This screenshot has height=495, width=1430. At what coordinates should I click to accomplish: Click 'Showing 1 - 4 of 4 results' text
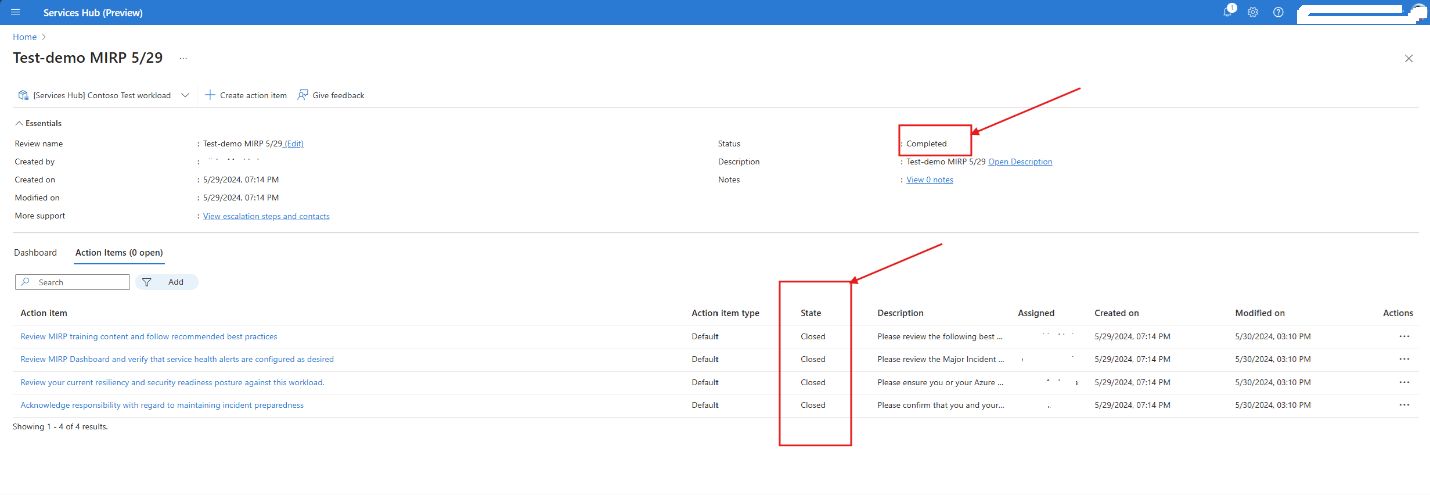pyautogui.click(x=60, y=427)
